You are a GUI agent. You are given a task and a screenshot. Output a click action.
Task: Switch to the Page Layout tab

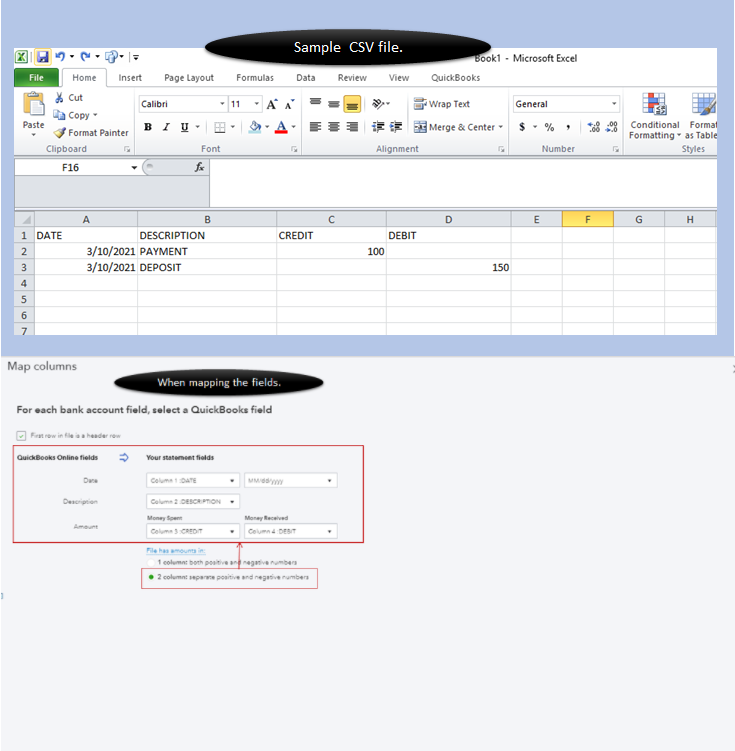189,78
